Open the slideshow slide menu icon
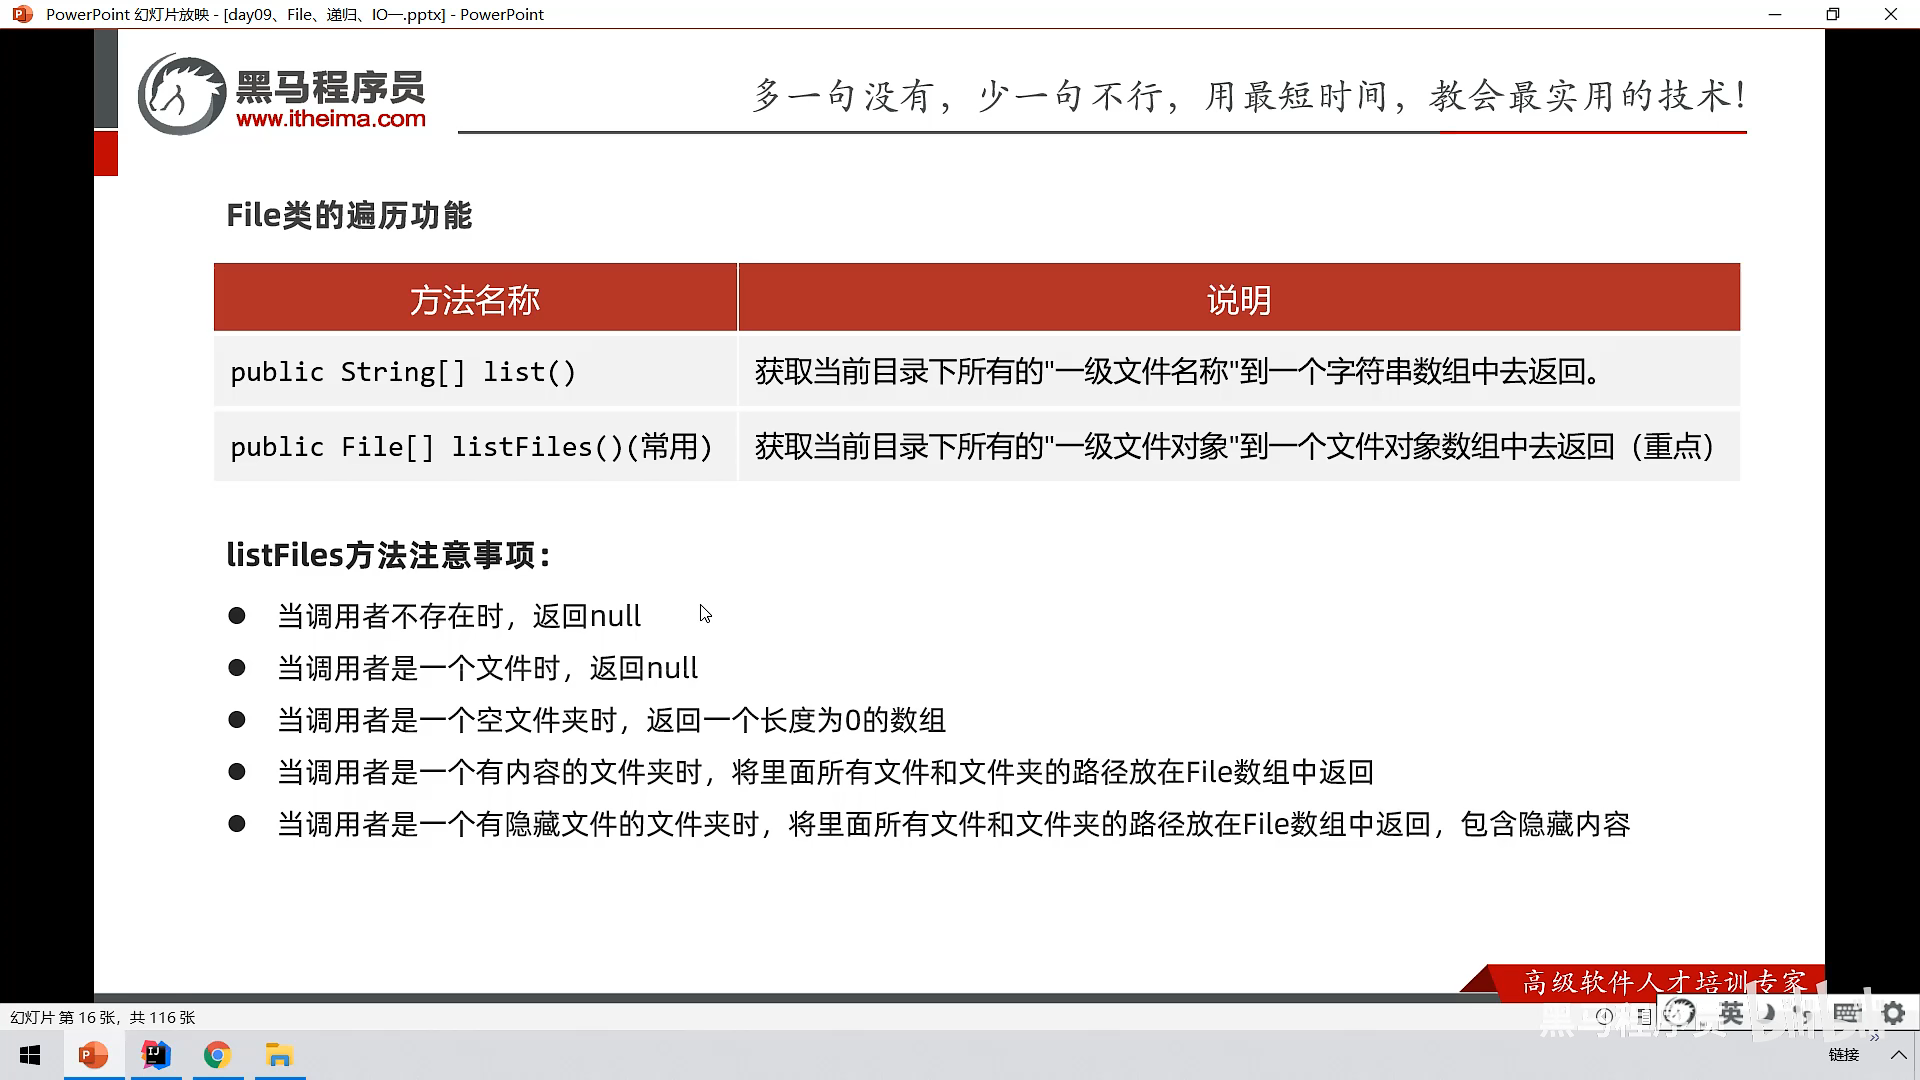Viewport: 1920px width, 1080px height. (1644, 1017)
